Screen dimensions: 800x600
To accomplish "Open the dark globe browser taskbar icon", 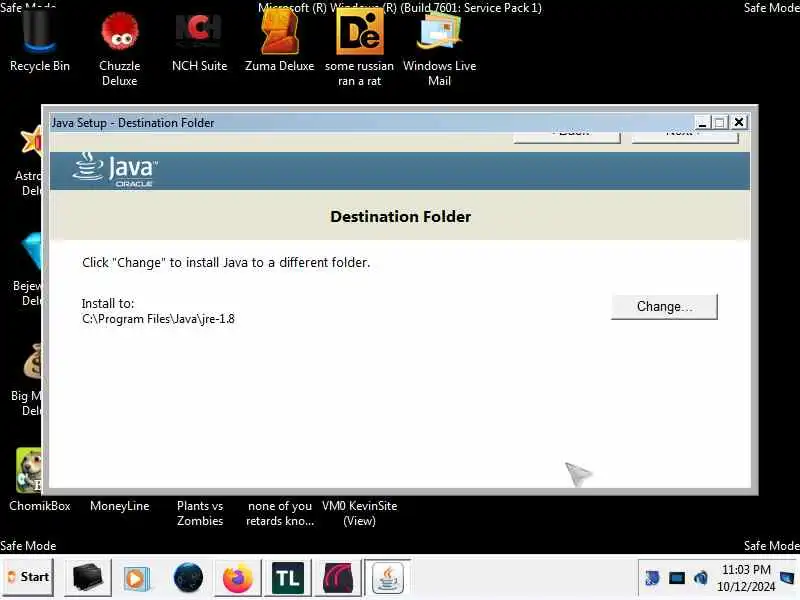I will pyautogui.click(x=188, y=578).
